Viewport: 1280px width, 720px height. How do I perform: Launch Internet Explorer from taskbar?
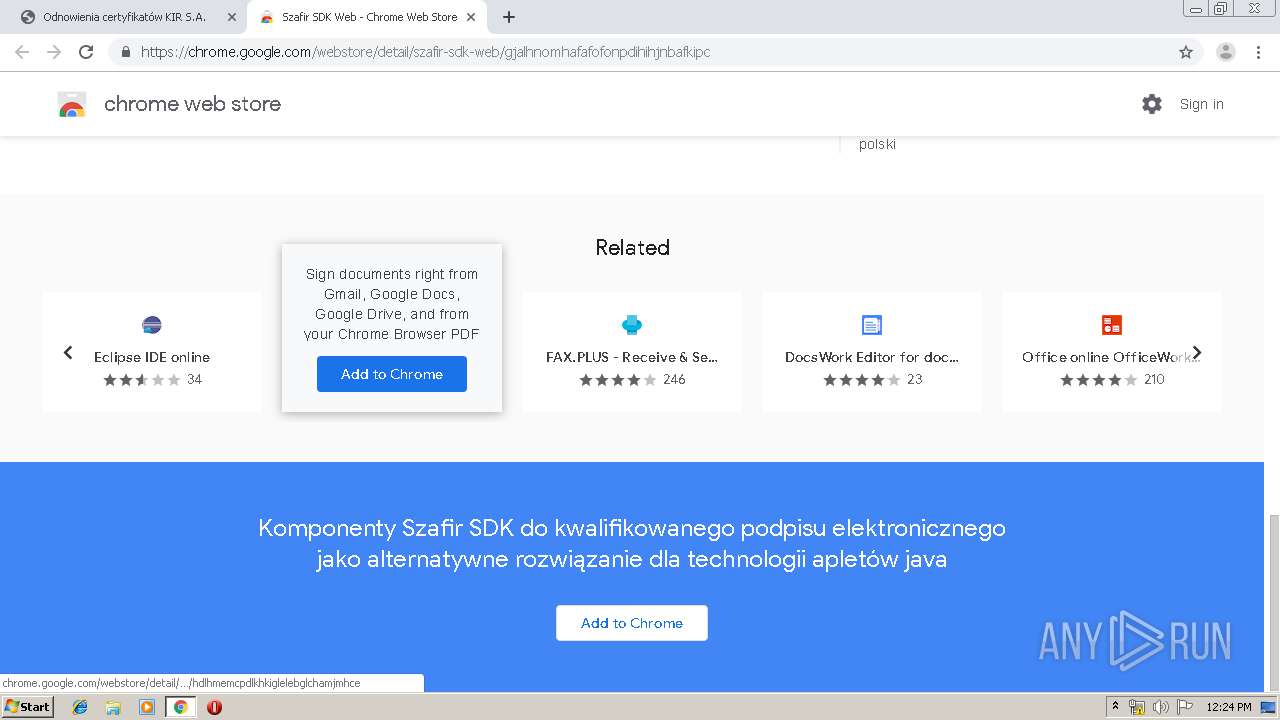tap(80, 707)
